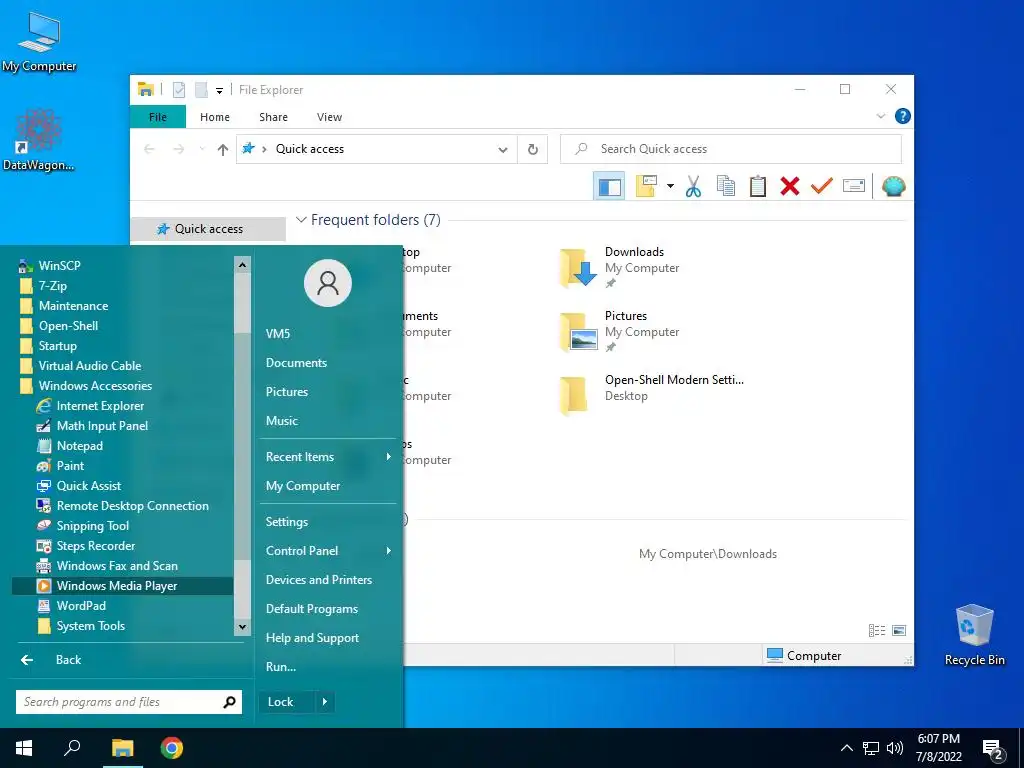Click the Lock button
Image resolution: width=1024 pixels, height=768 pixels.
click(x=287, y=702)
